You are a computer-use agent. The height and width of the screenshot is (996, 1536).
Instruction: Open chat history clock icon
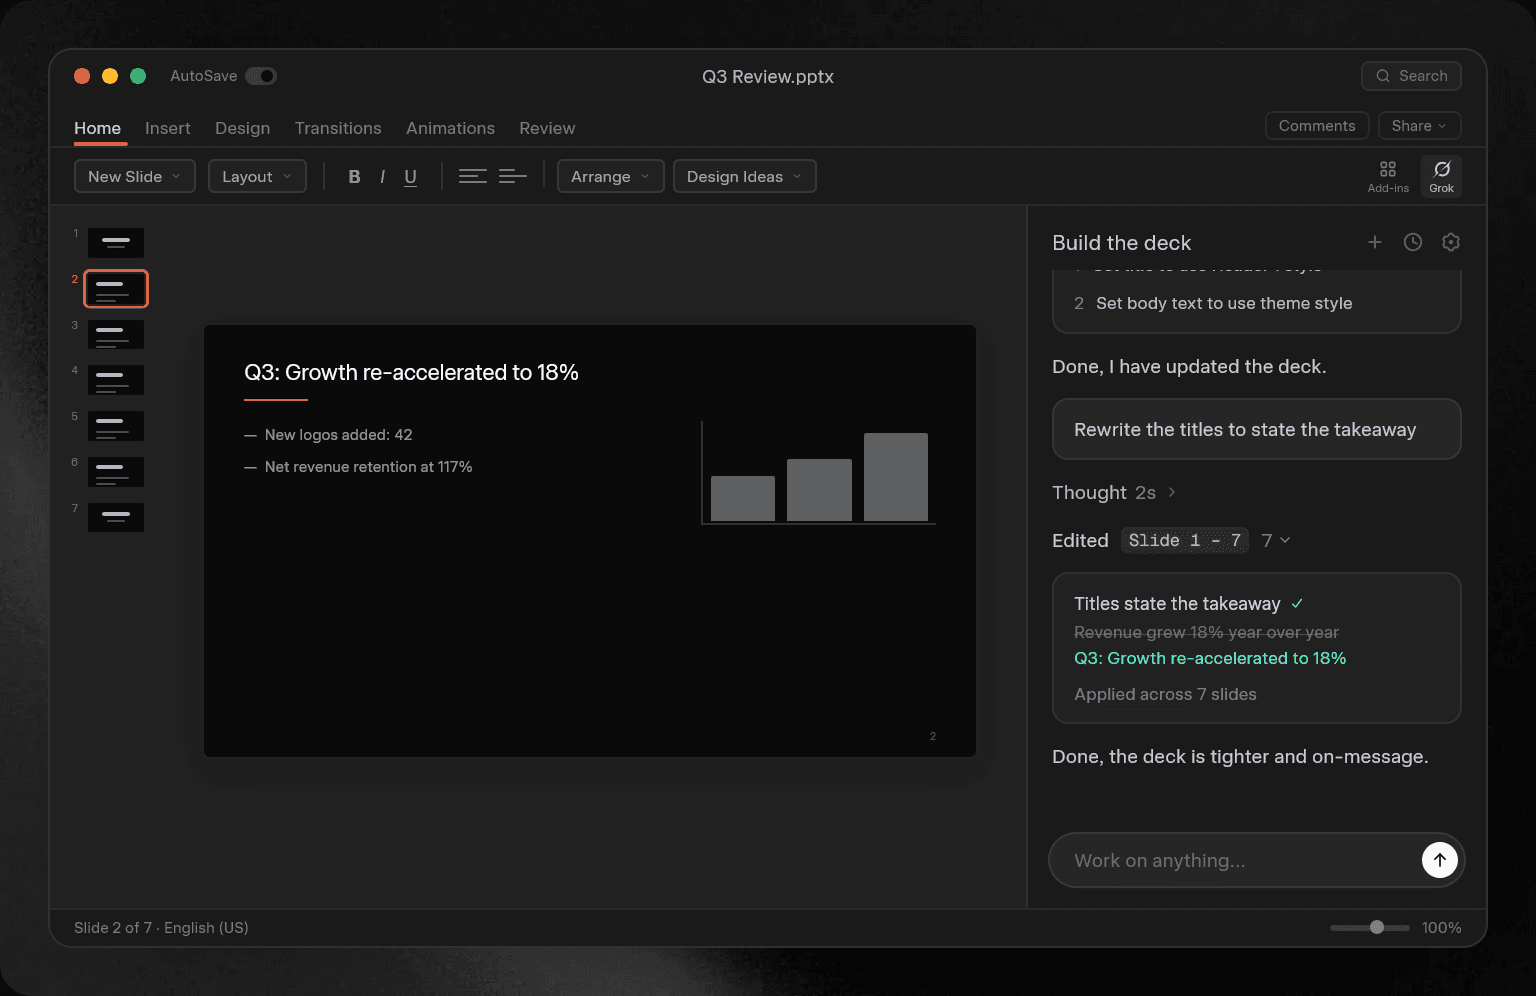[x=1413, y=242]
